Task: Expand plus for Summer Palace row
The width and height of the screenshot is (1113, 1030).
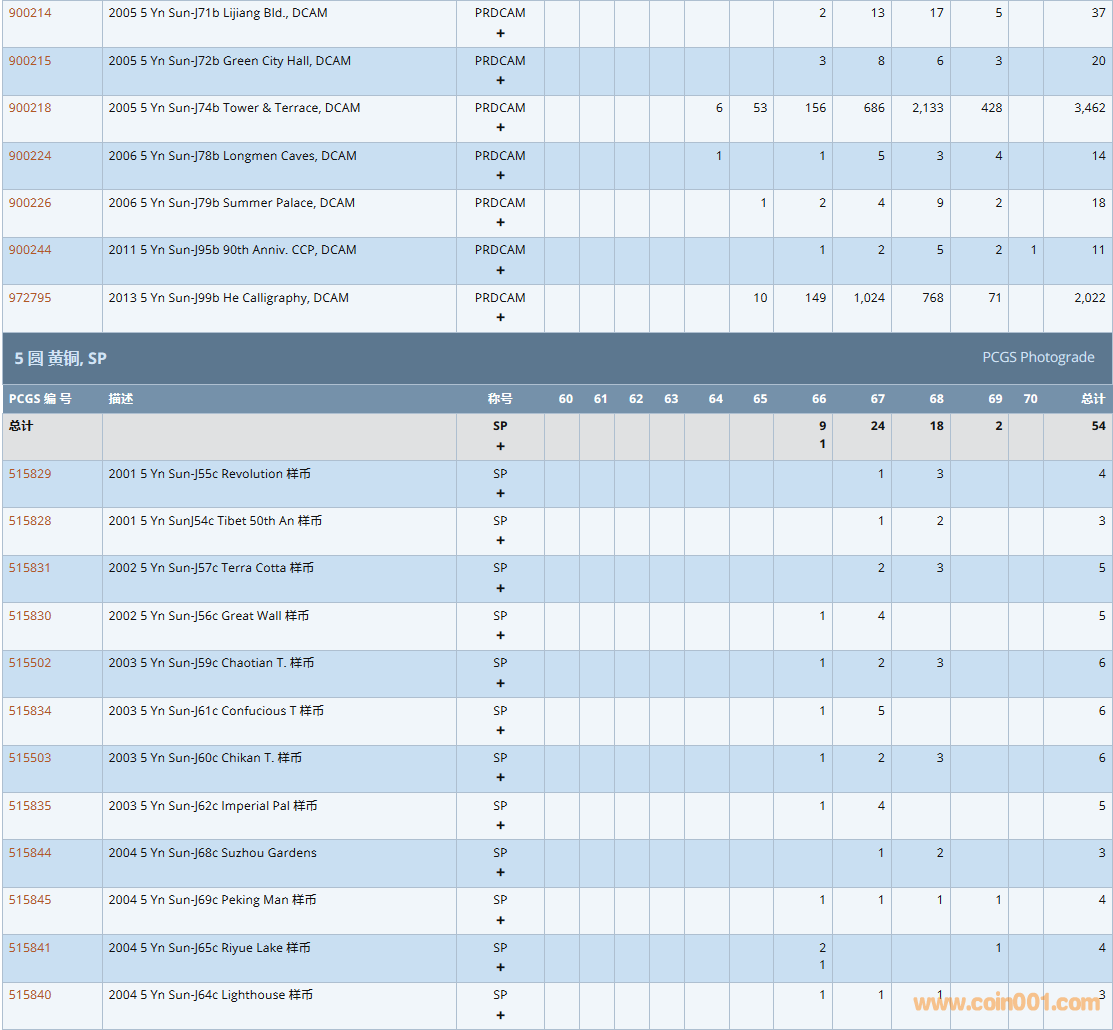Action: click(x=500, y=222)
